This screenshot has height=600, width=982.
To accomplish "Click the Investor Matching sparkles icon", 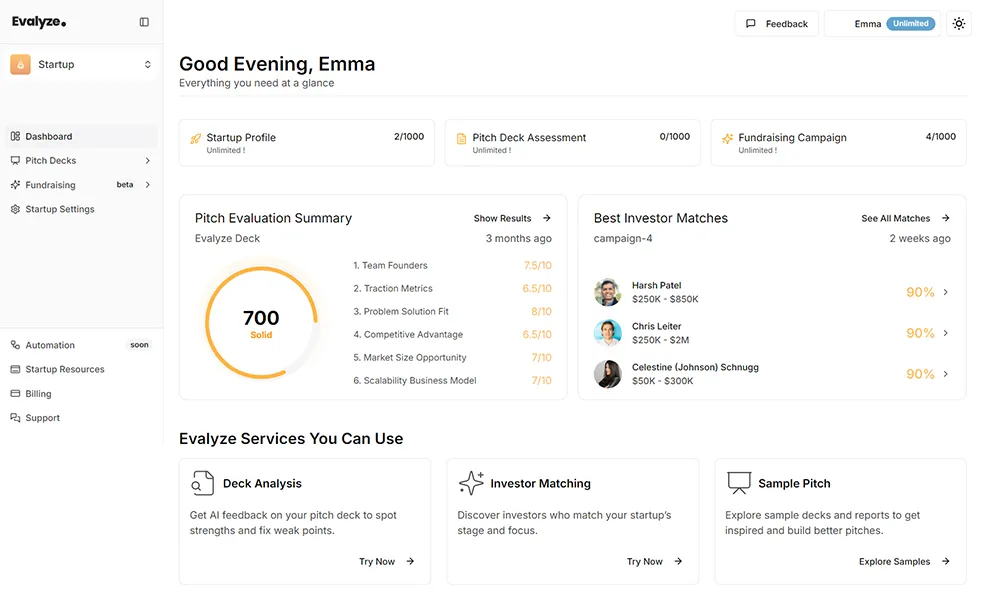I will [470, 482].
